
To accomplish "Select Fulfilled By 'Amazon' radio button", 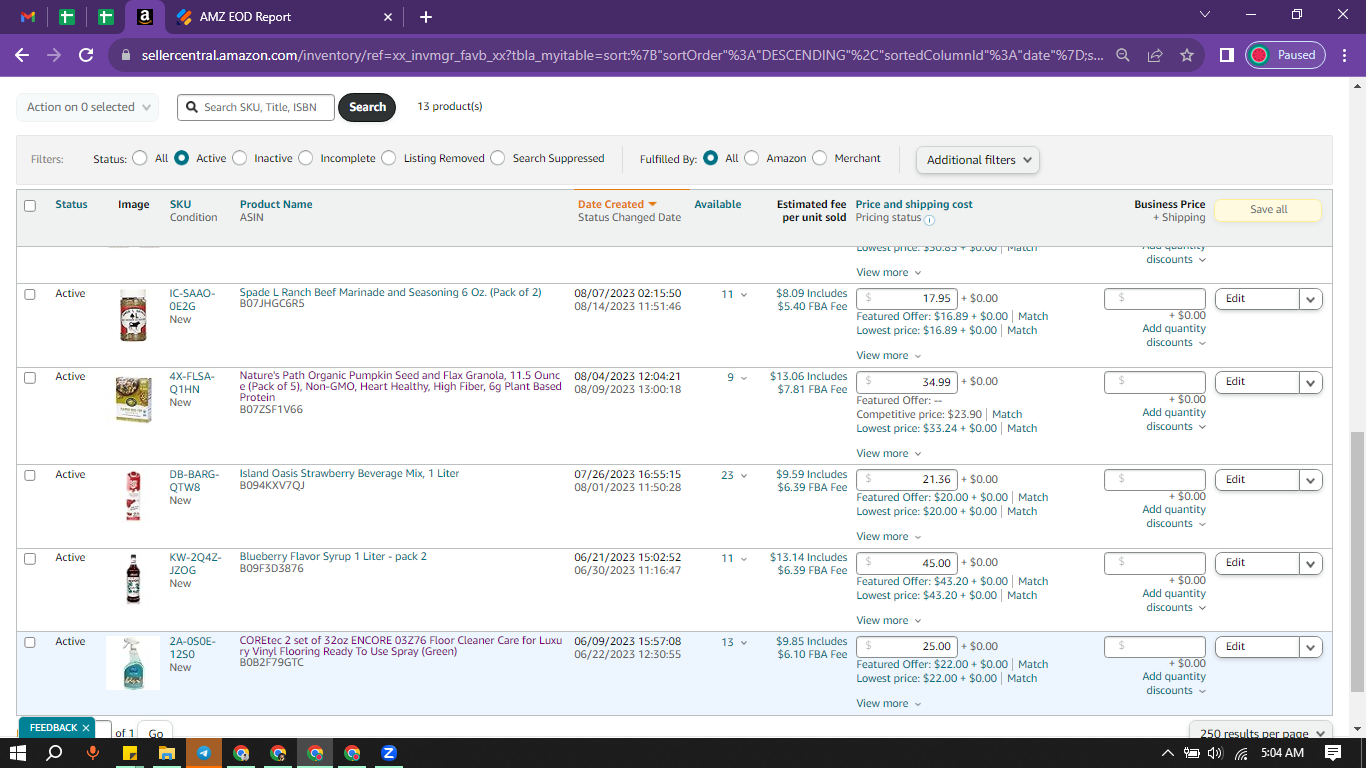I will tap(752, 158).
